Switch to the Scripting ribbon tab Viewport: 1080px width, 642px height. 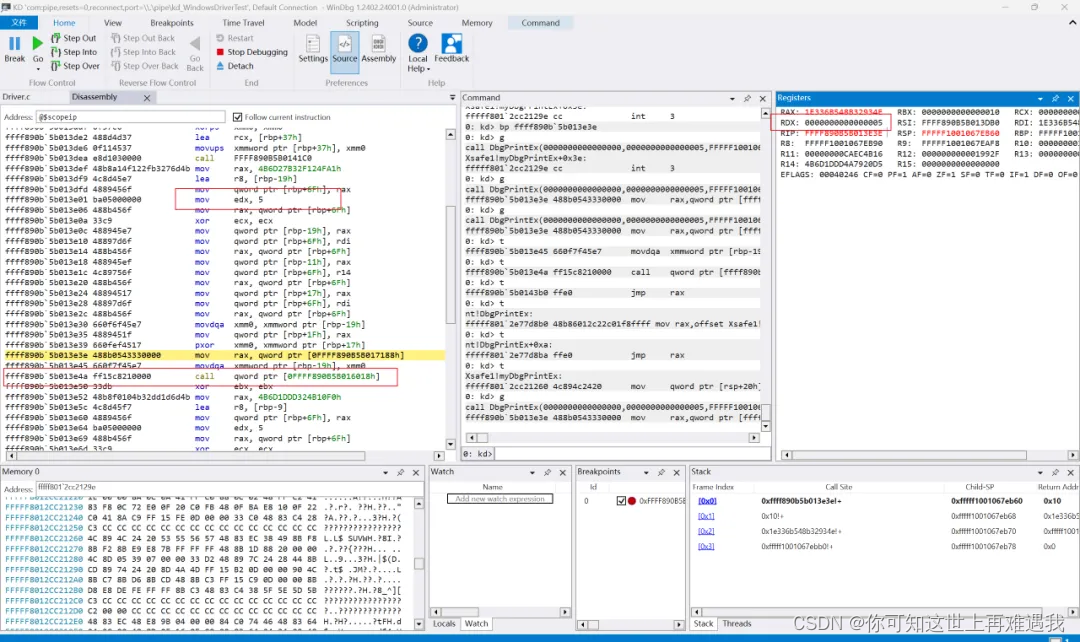362,23
